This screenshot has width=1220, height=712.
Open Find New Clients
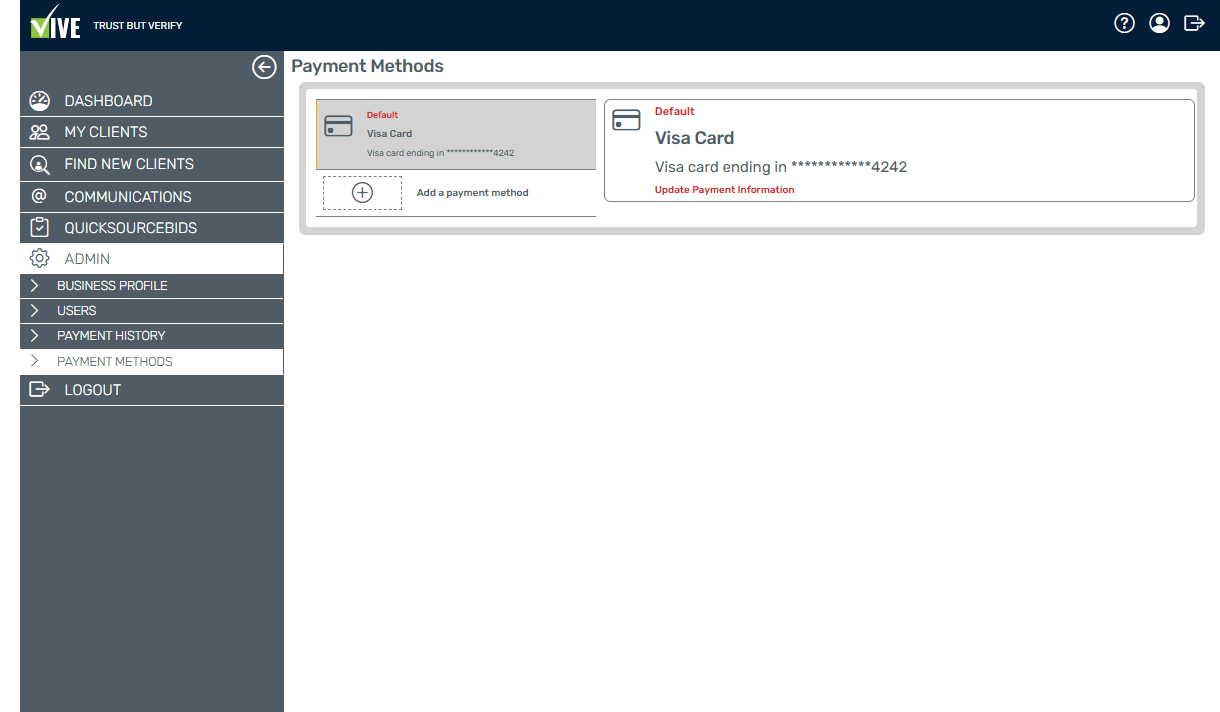[152, 164]
